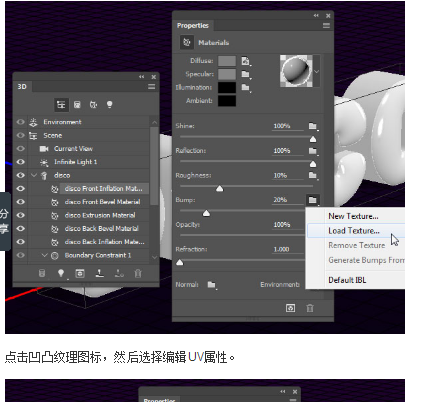Click the Normal texture folder icon
Viewport: 436px width, 402px height.
point(211,285)
